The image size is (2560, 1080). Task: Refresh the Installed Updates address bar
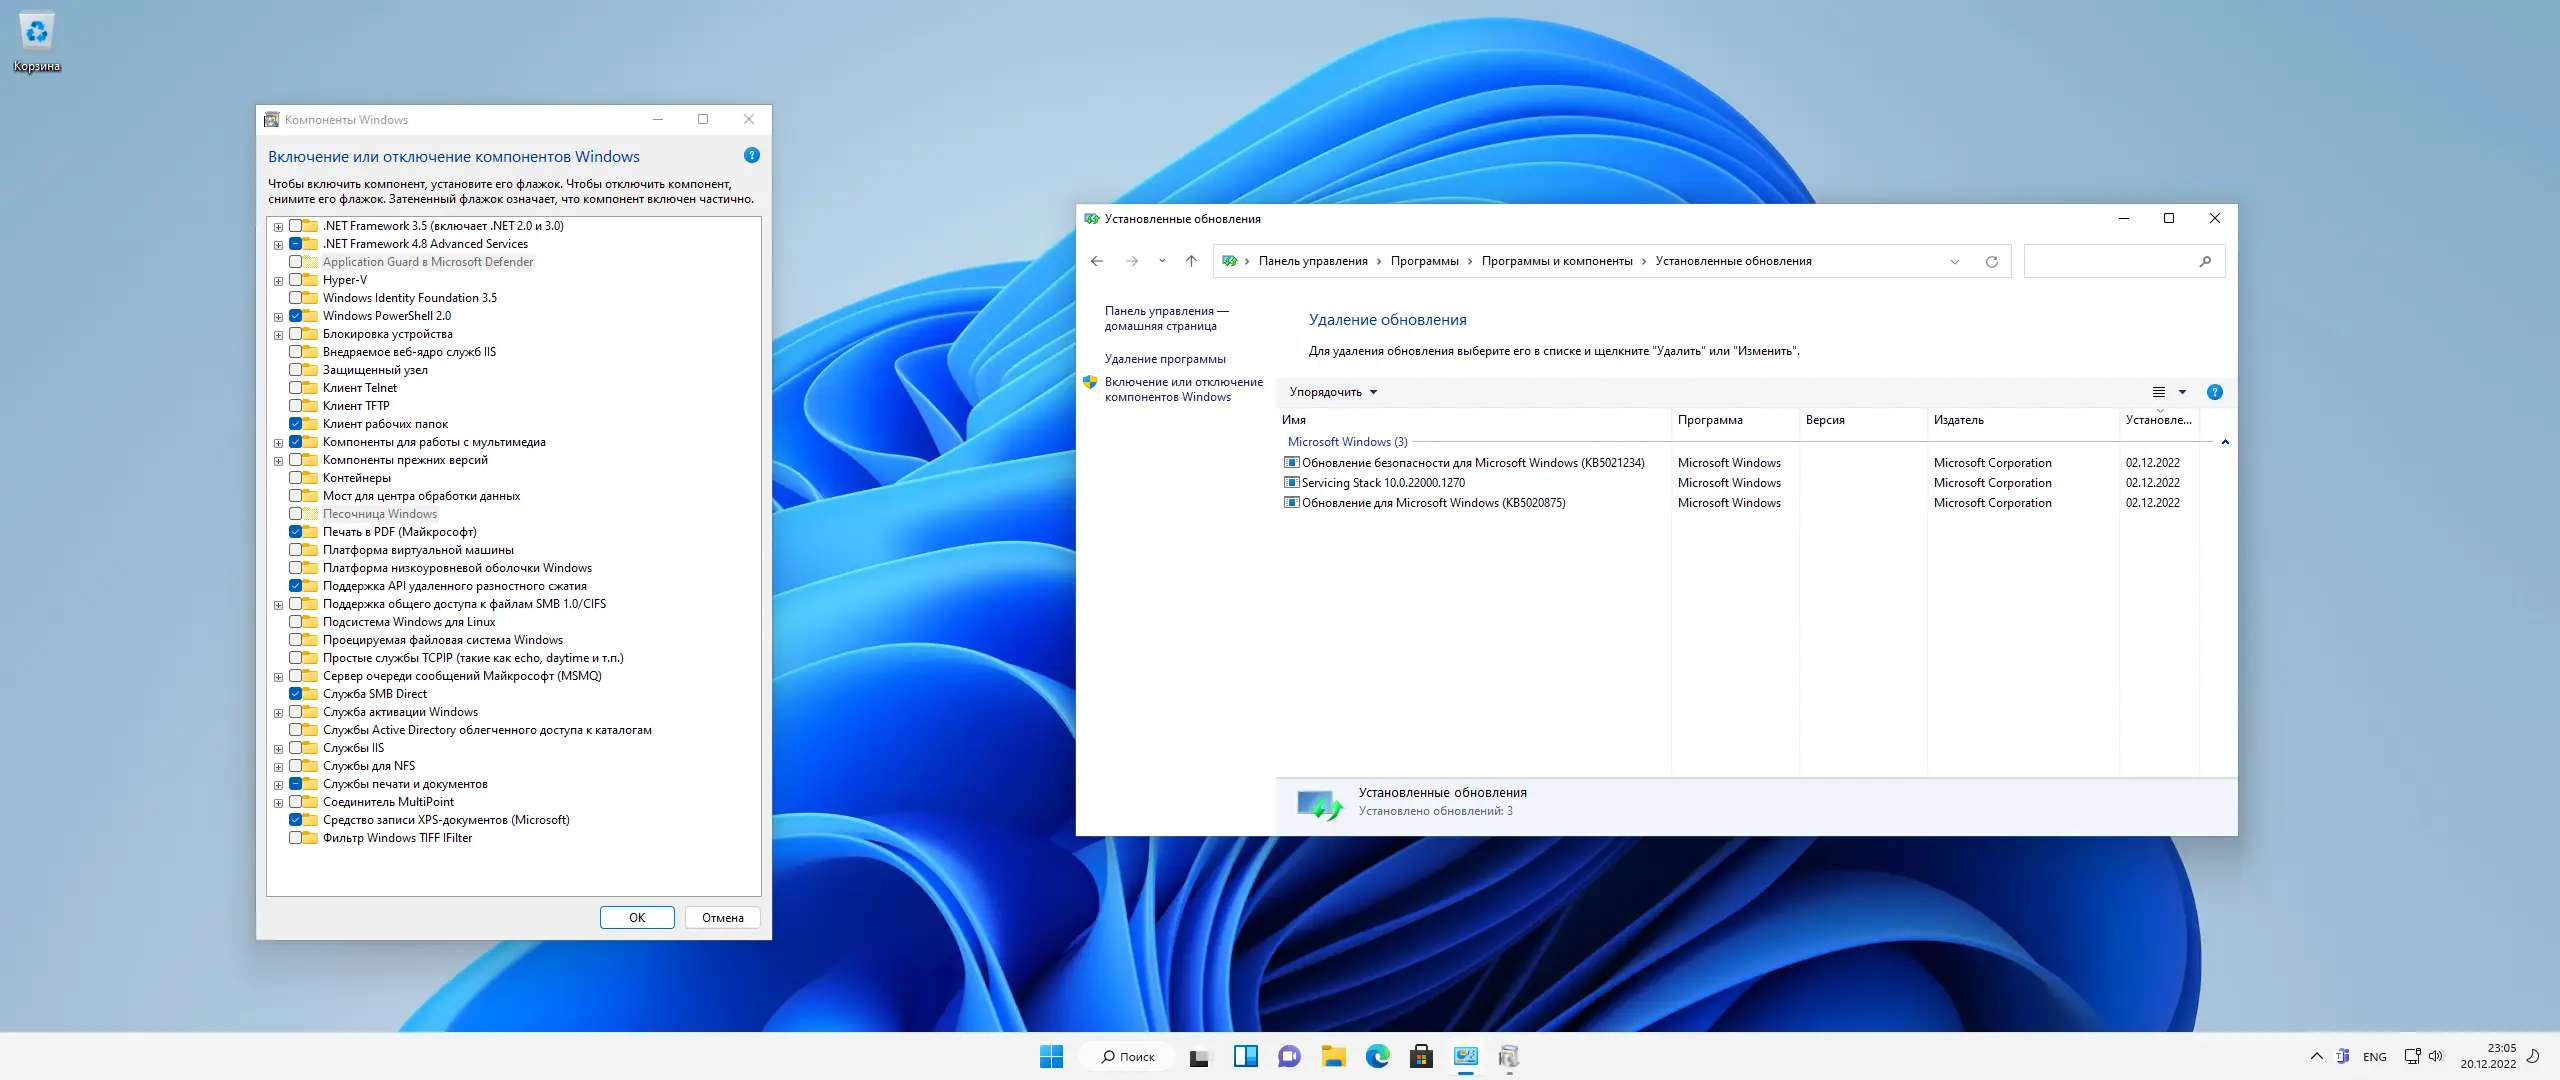tap(1991, 262)
